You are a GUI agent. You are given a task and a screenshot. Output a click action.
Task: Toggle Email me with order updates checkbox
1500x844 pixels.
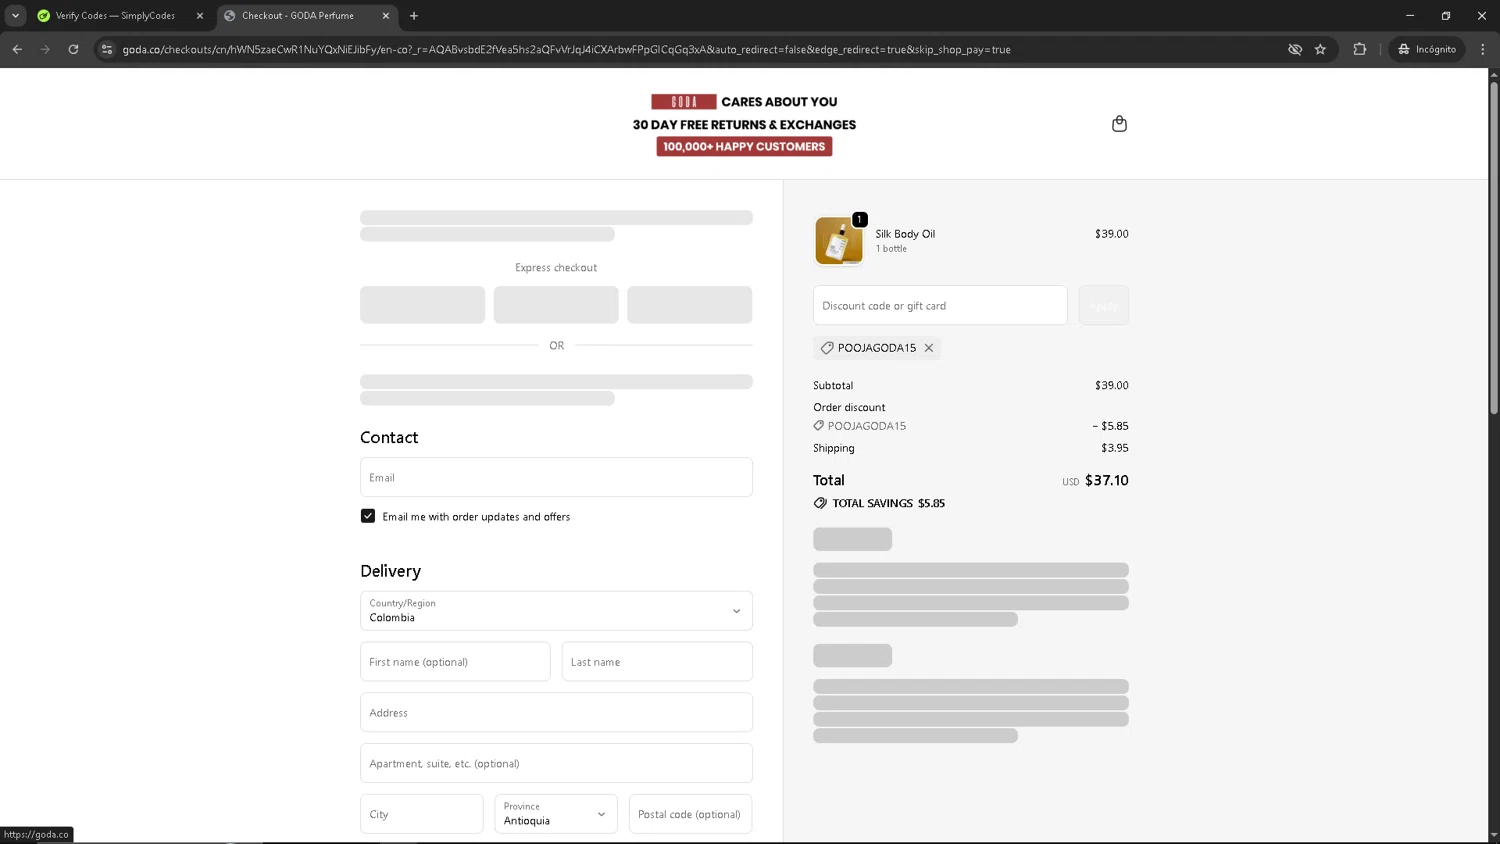(368, 516)
